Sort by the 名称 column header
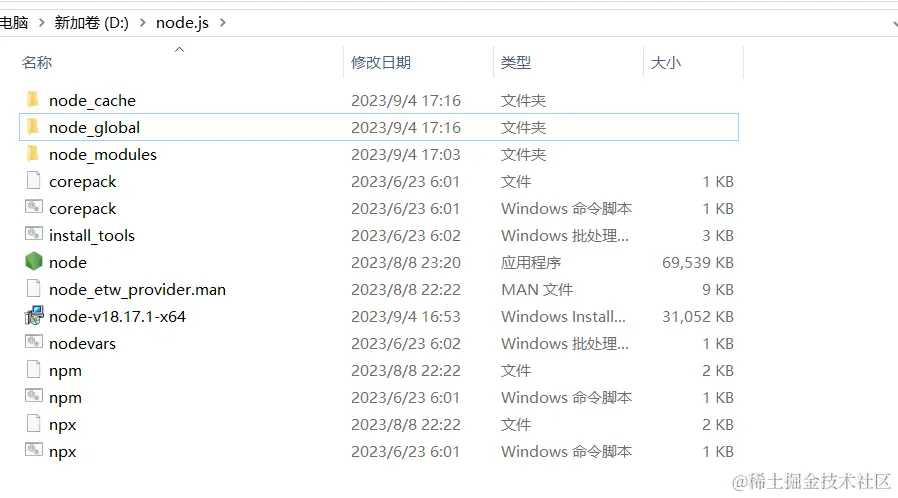 (x=37, y=62)
